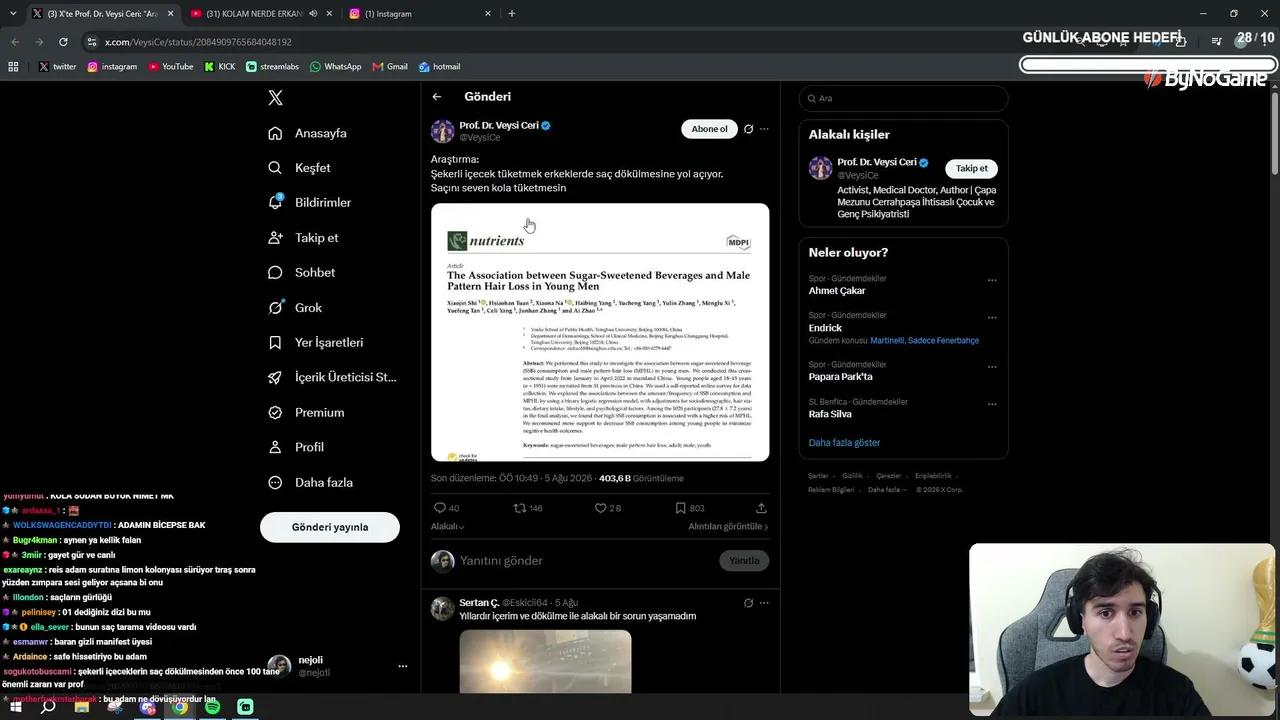The image size is (1280, 720).
Task: Open the instagram bookmark
Action: click(x=112, y=67)
